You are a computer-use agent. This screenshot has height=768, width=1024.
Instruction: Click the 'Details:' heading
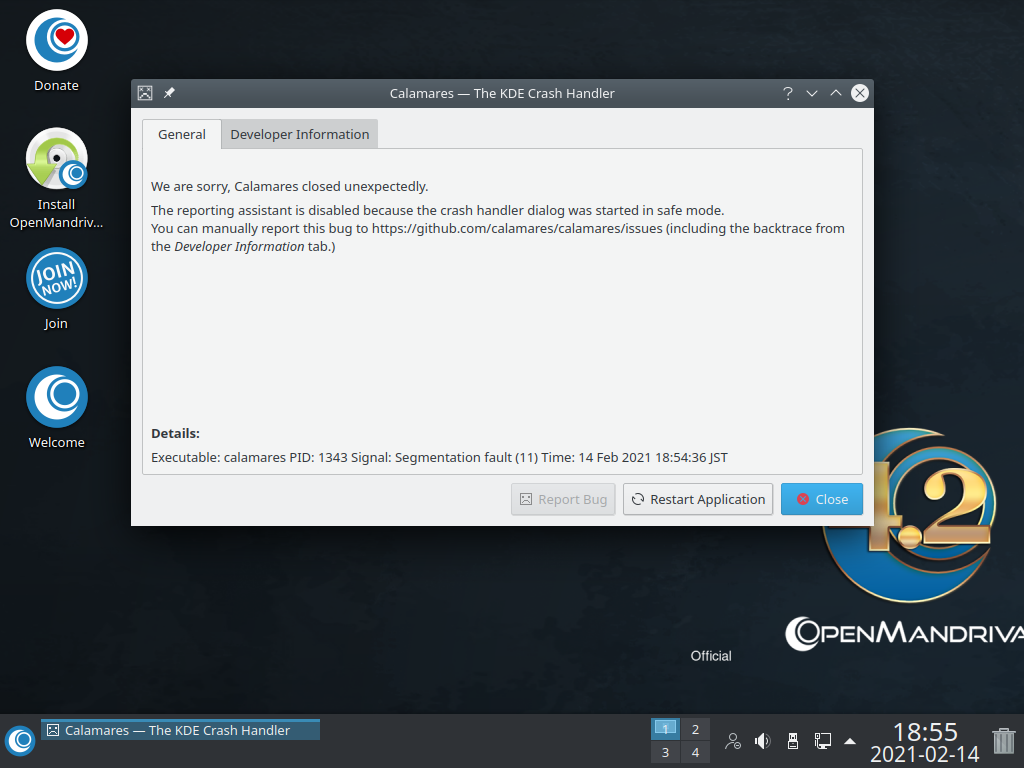click(x=175, y=434)
